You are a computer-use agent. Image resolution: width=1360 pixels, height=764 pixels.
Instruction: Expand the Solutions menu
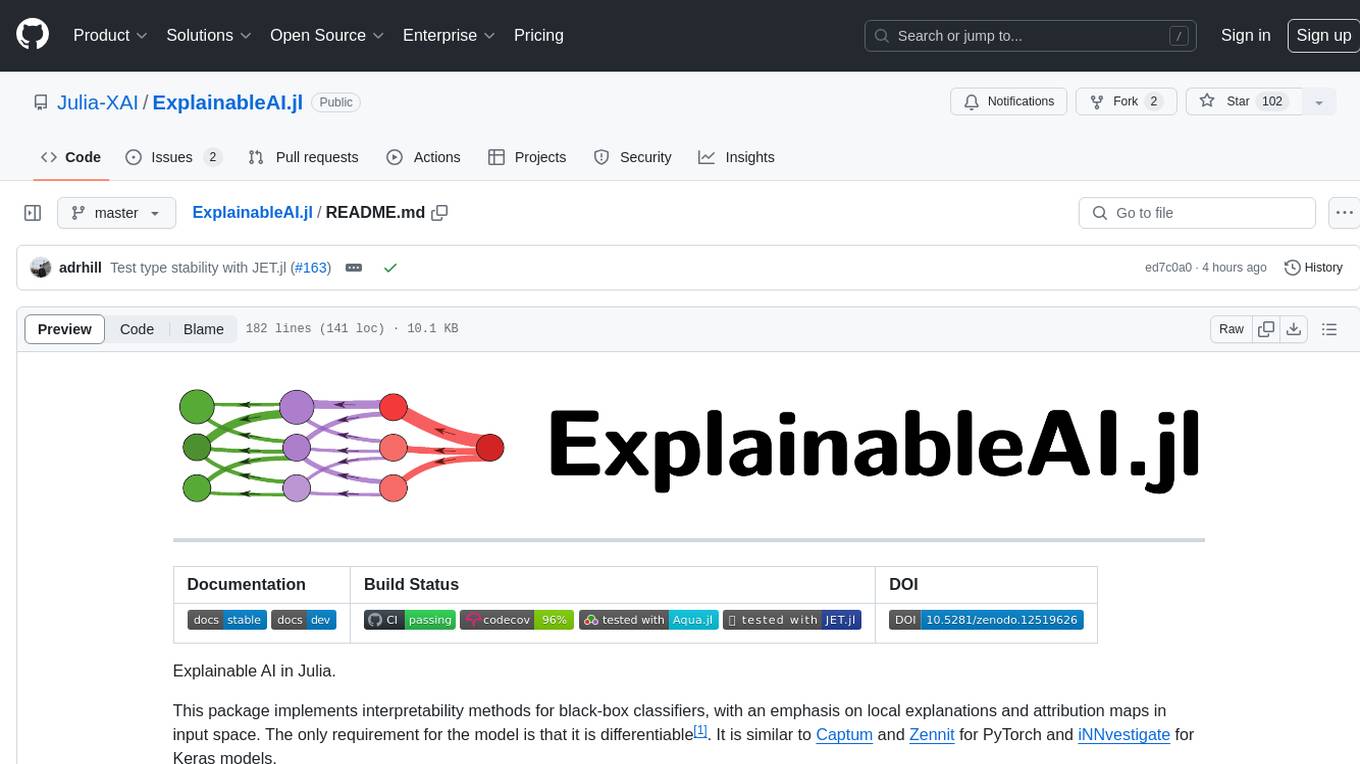[208, 35]
